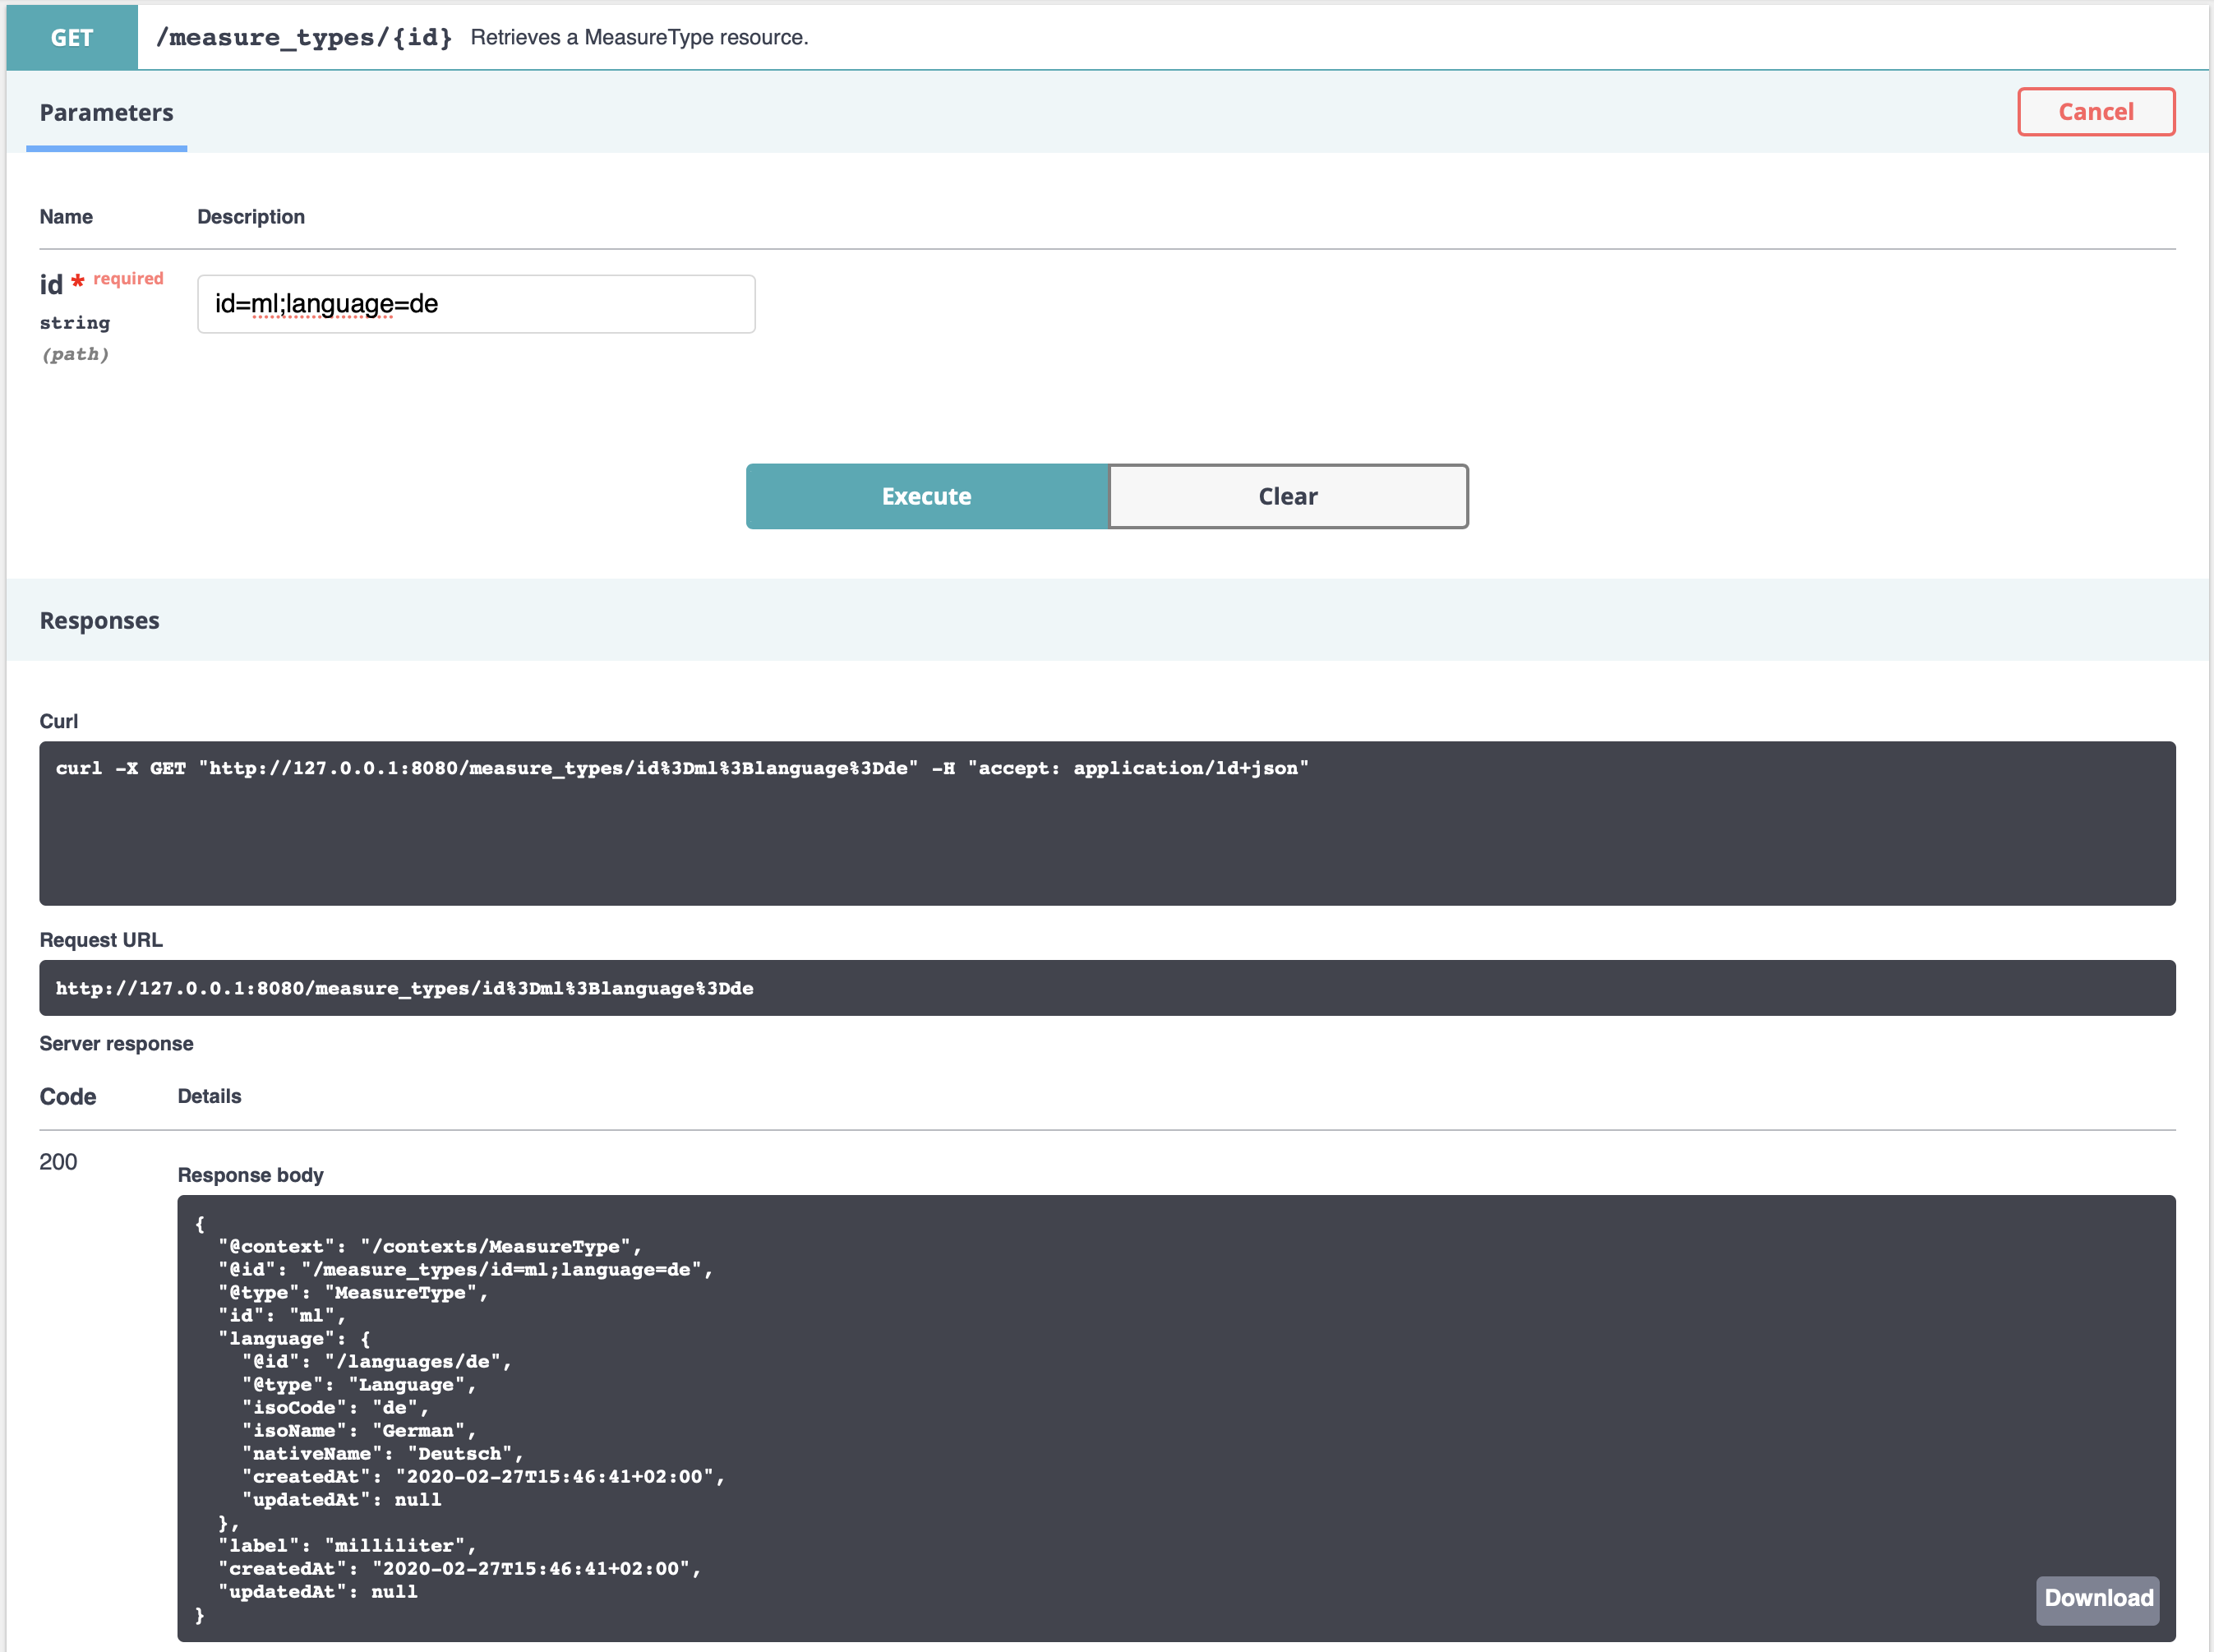Click the Name column header
Image resolution: width=2214 pixels, height=1652 pixels.
66,217
